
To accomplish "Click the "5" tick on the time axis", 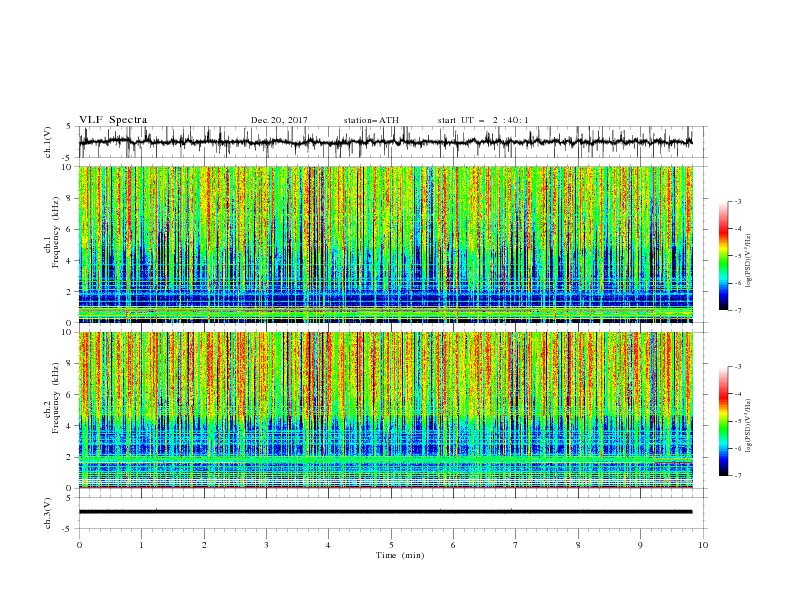I will (391, 545).
